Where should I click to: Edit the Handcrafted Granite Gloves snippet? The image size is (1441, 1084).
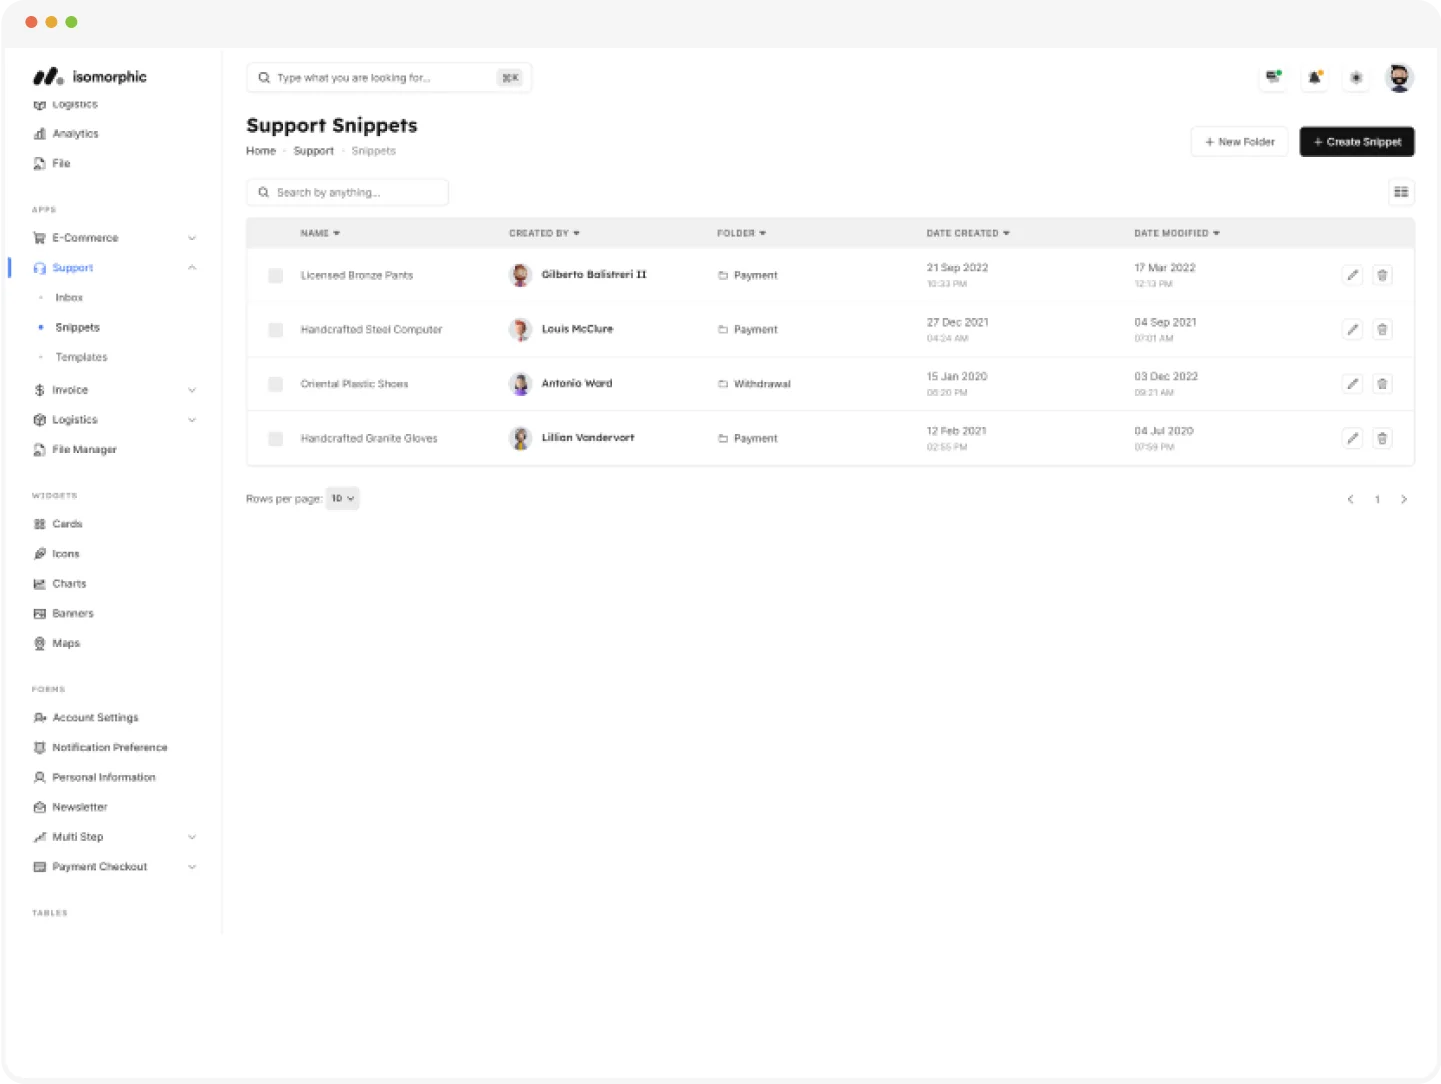[1352, 438]
